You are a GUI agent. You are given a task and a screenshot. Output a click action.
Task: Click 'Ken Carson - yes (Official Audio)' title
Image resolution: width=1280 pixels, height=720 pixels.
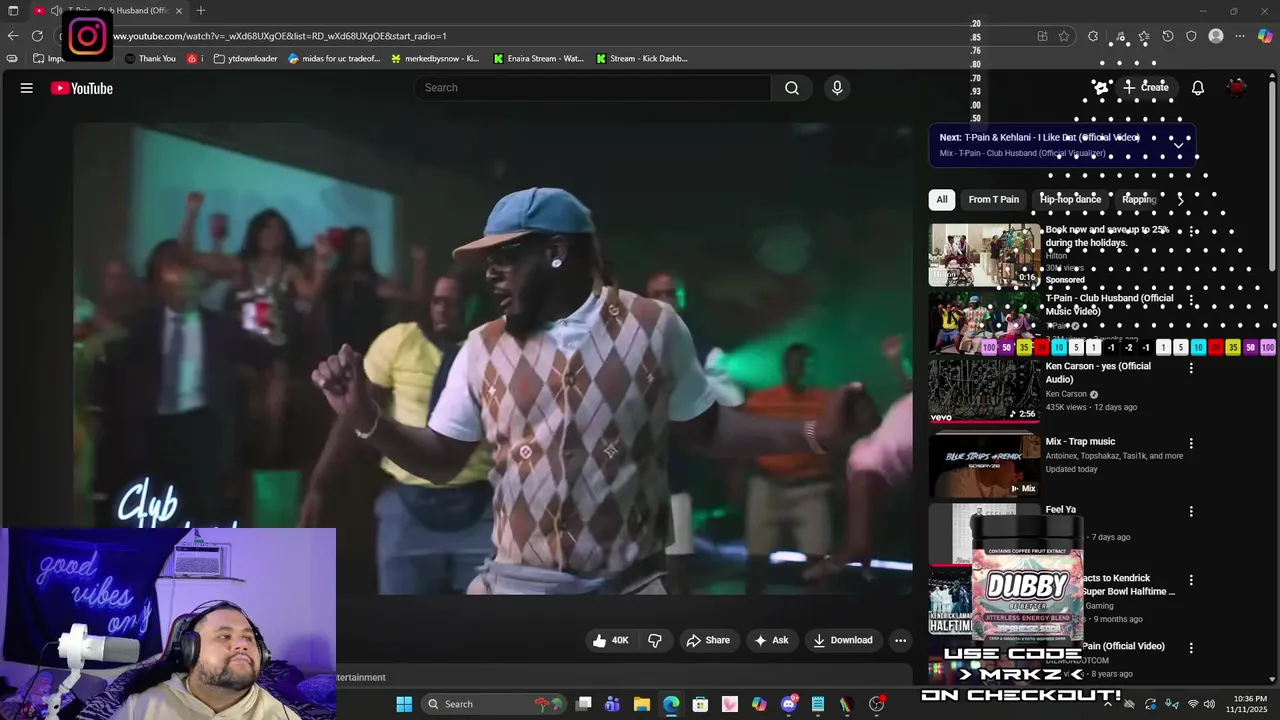1098,373
